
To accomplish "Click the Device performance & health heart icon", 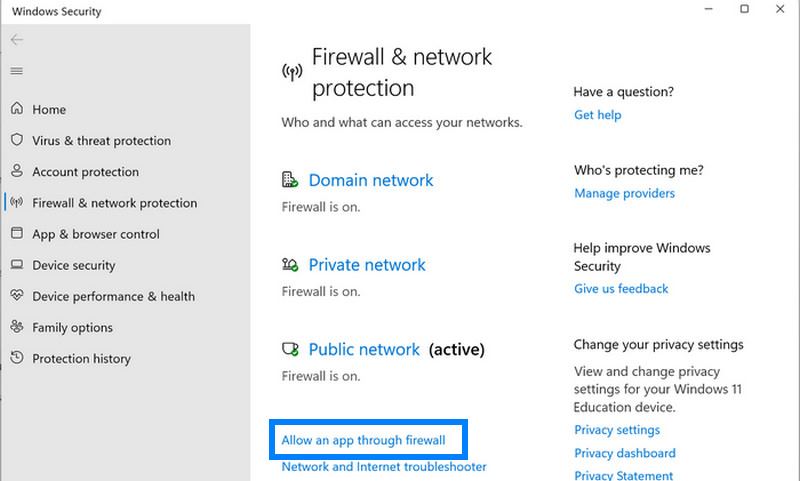I will click(17, 296).
